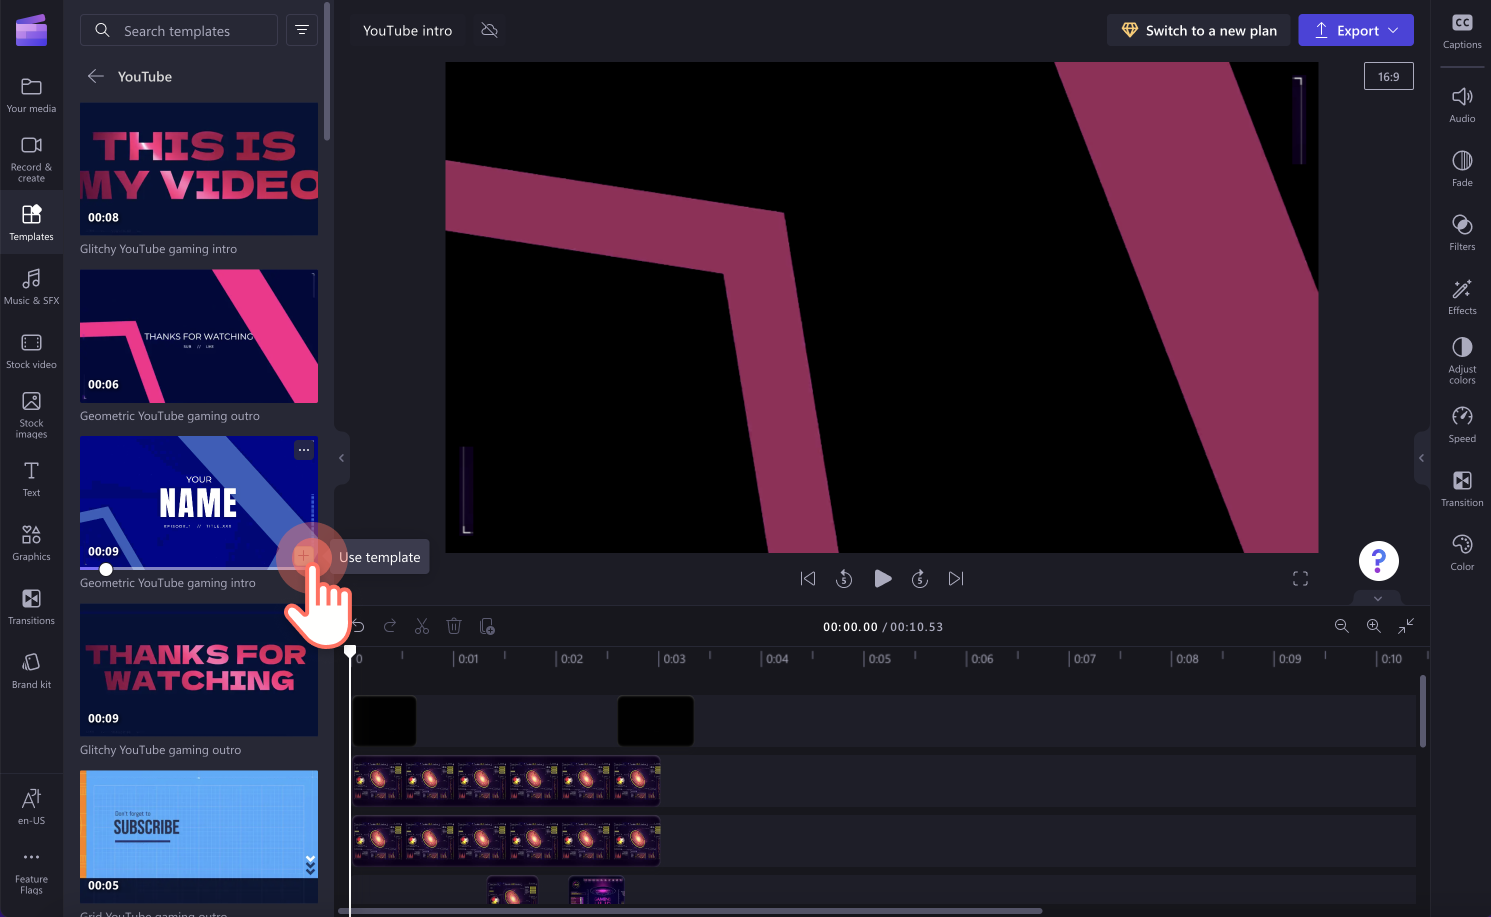Viewport: 1491px width, 917px height.
Task: Collapse the templates side panel
Action: 341,458
